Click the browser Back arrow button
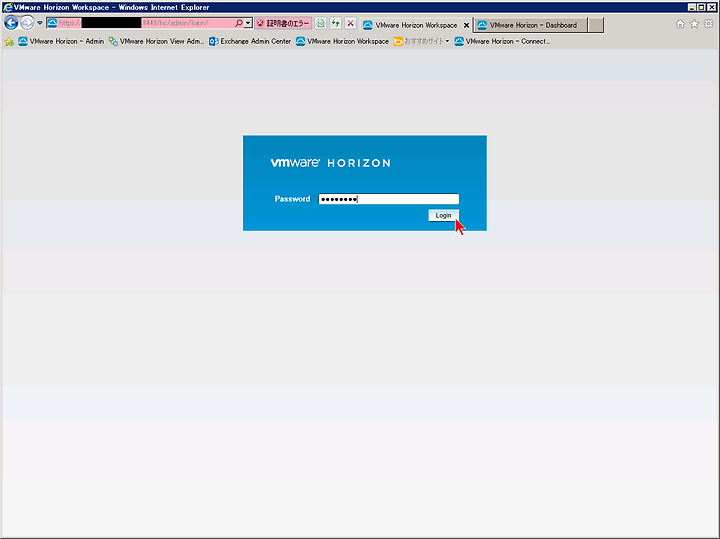The width and height of the screenshot is (720, 539). tap(11, 22)
